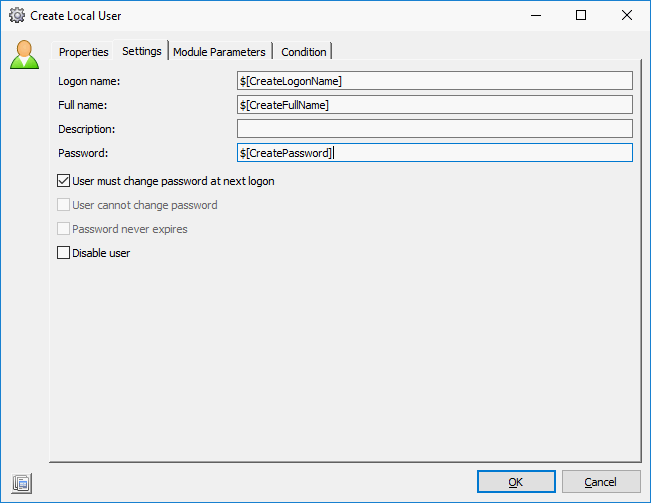
Task: Focus the Logon name field
Action: pos(434,81)
